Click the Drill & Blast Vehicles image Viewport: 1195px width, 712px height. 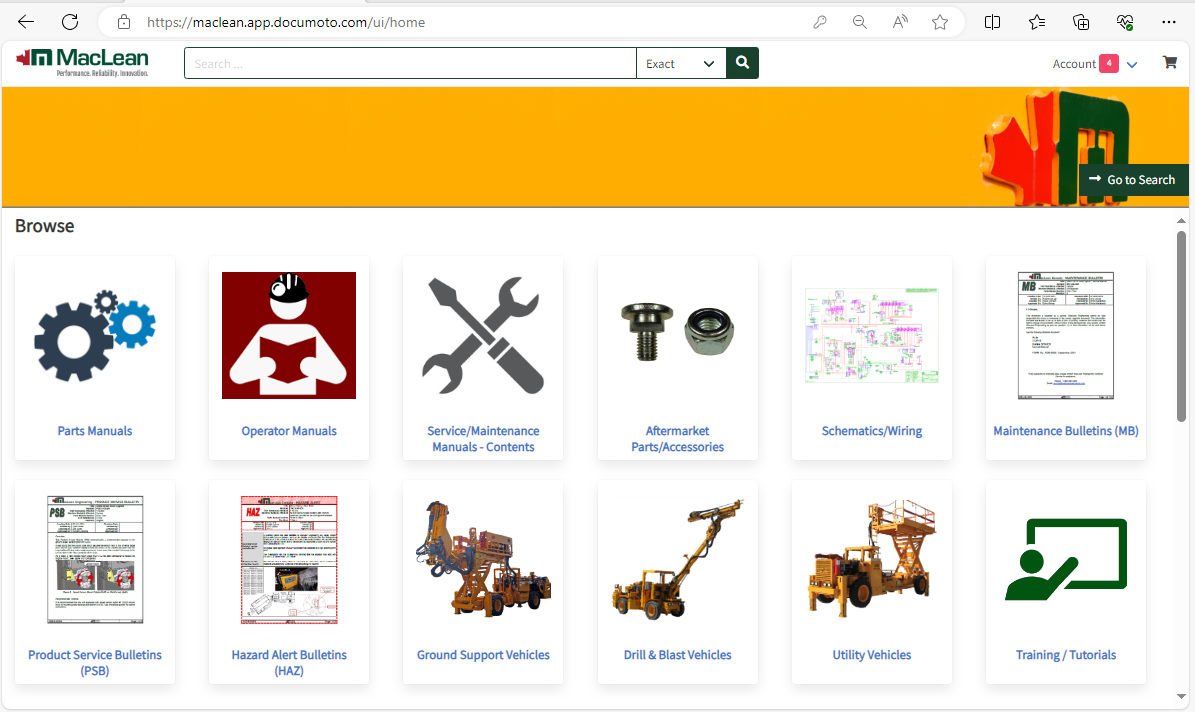coord(677,560)
